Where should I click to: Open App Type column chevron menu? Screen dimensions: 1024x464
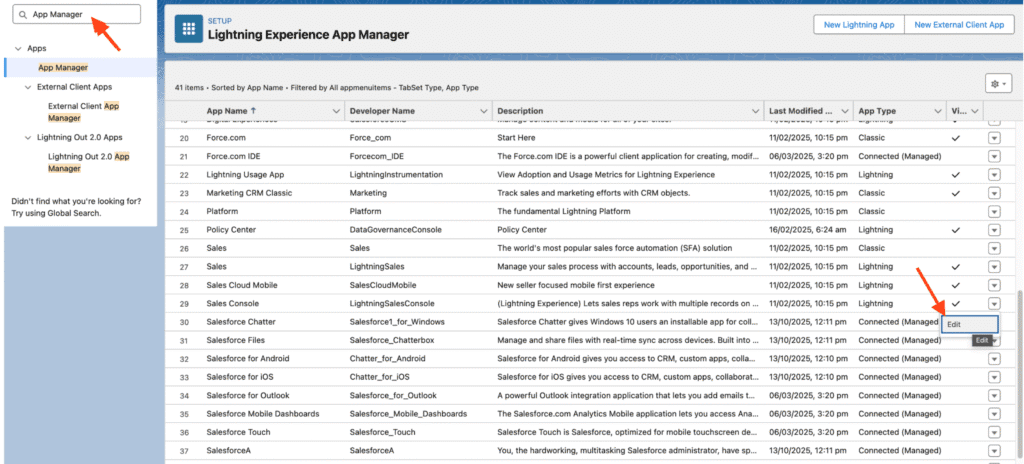[937, 111]
